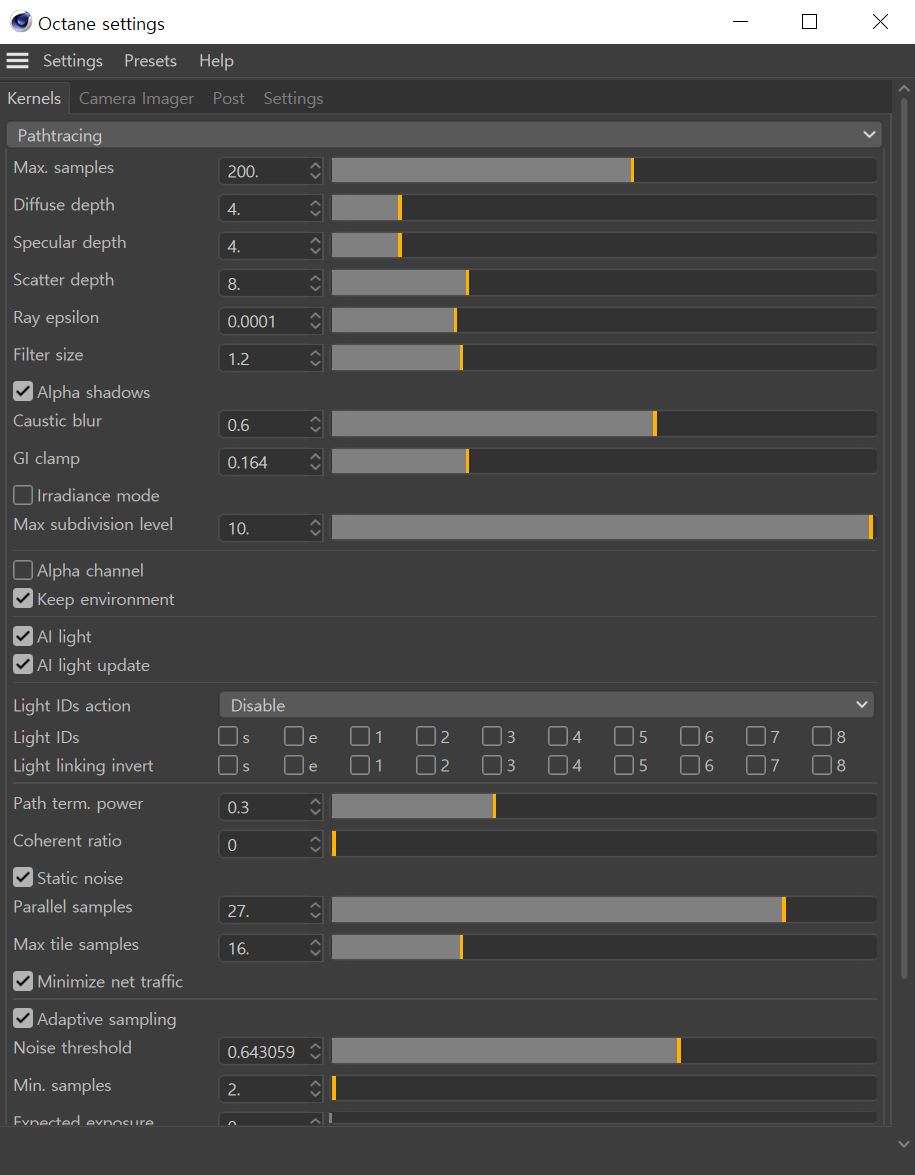Click the Scatter depth value field
Image resolution: width=915 pixels, height=1175 pixels.
tap(264, 283)
